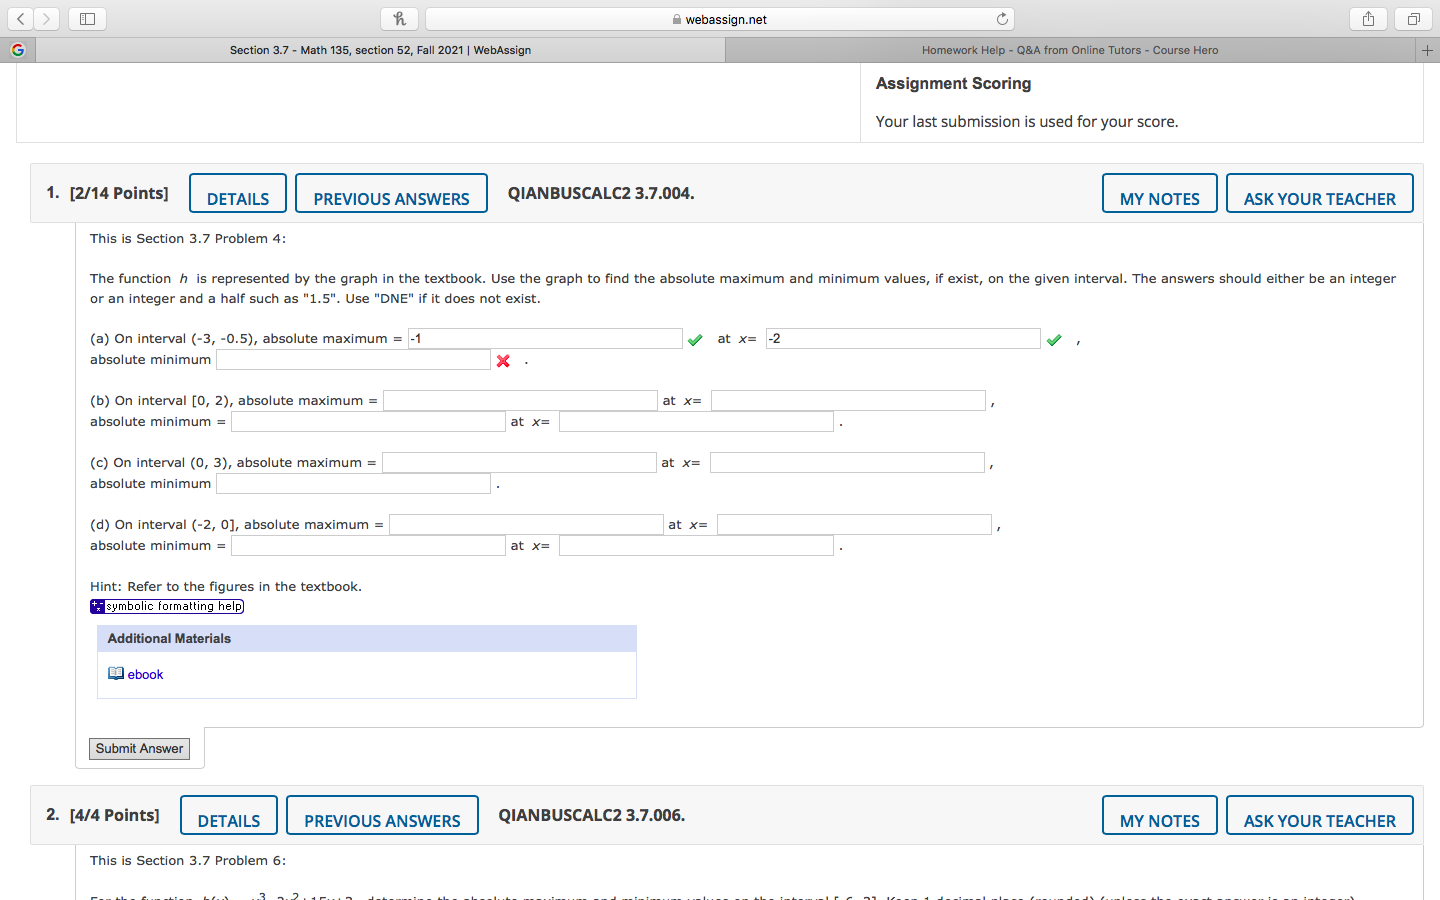Open a new tab with the plus button
Image resolution: width=1440 pixels, height=900 pixels.
coord(1428,49)
